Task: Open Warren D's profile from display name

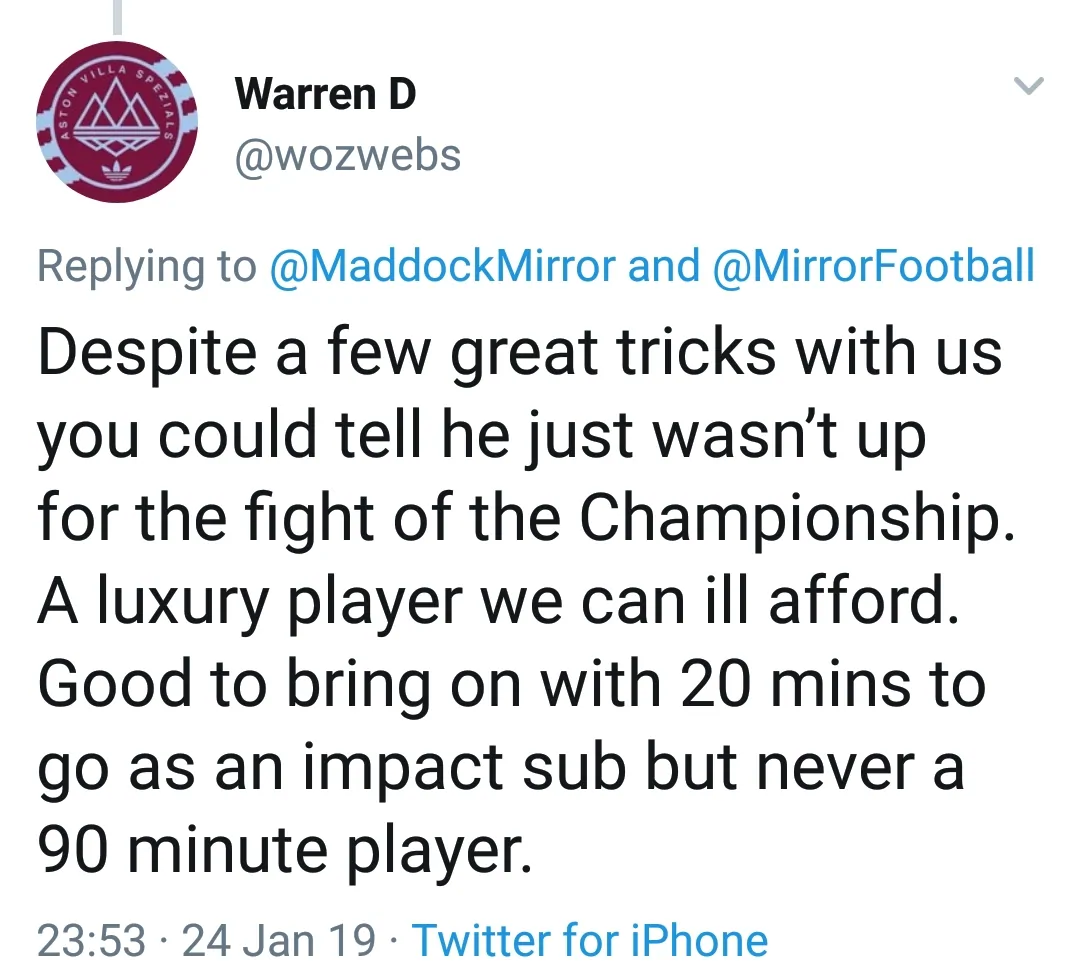Action: [325, 95]
